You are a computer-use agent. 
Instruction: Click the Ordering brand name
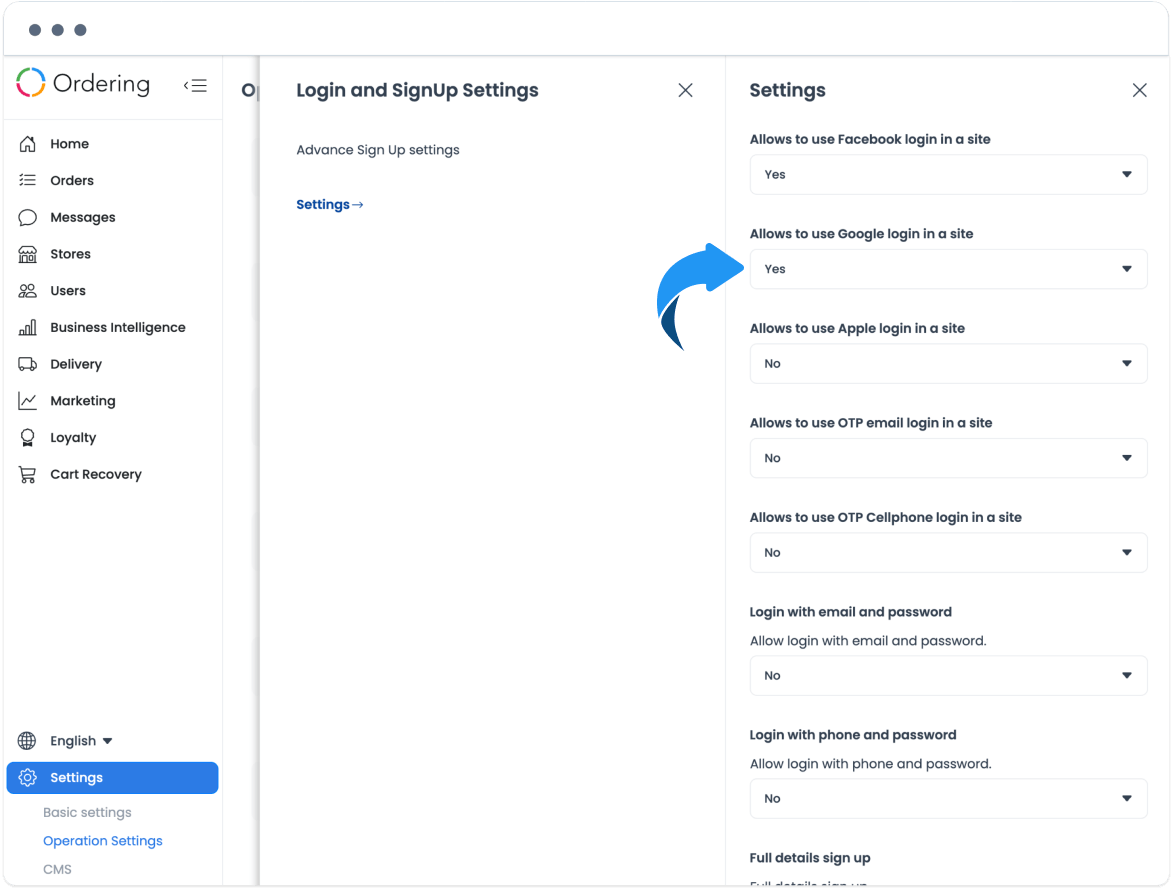(102, 84)
